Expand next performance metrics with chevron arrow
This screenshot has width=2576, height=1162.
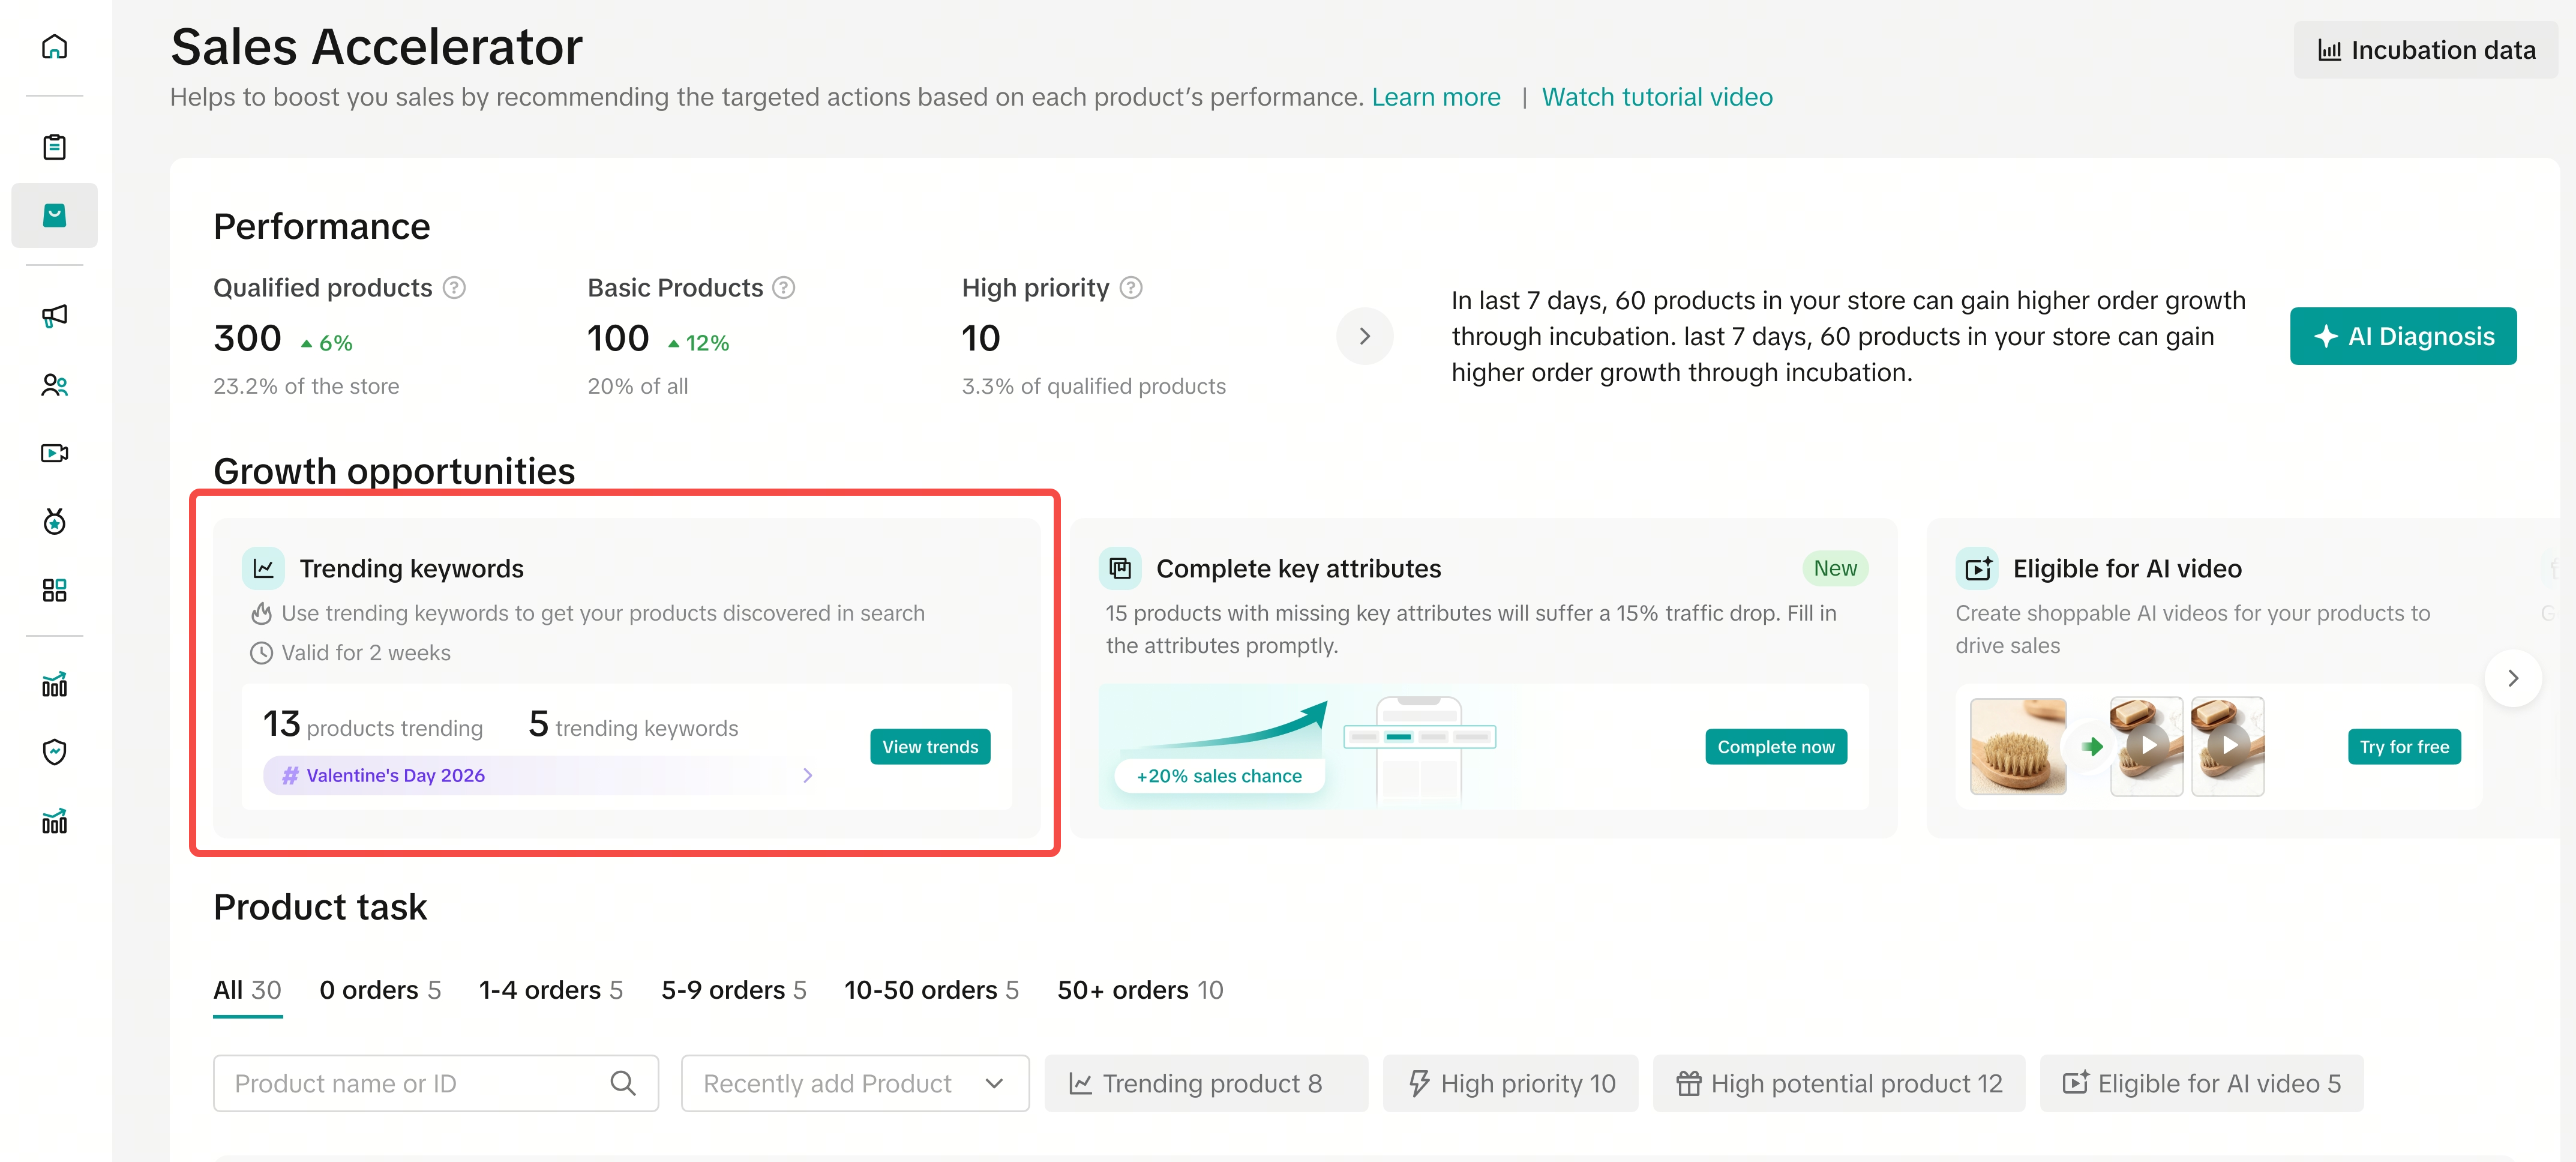tap(1364, 336)
